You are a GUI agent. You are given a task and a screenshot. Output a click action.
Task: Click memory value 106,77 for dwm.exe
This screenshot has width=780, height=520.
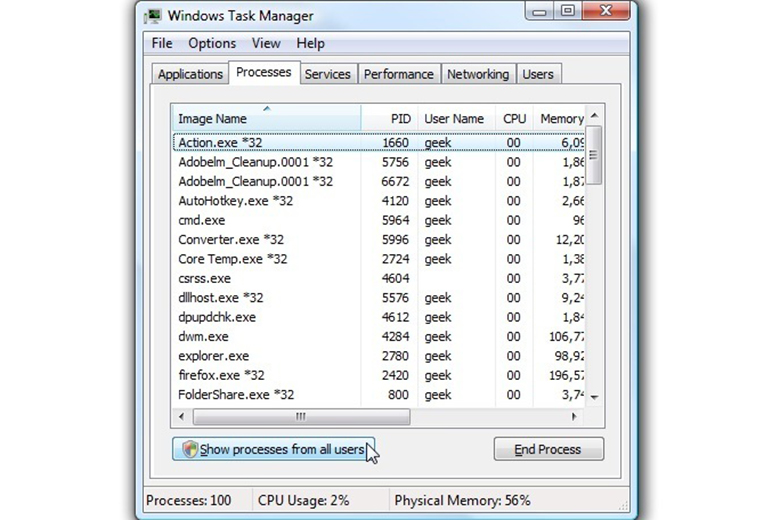coord(567,337)
